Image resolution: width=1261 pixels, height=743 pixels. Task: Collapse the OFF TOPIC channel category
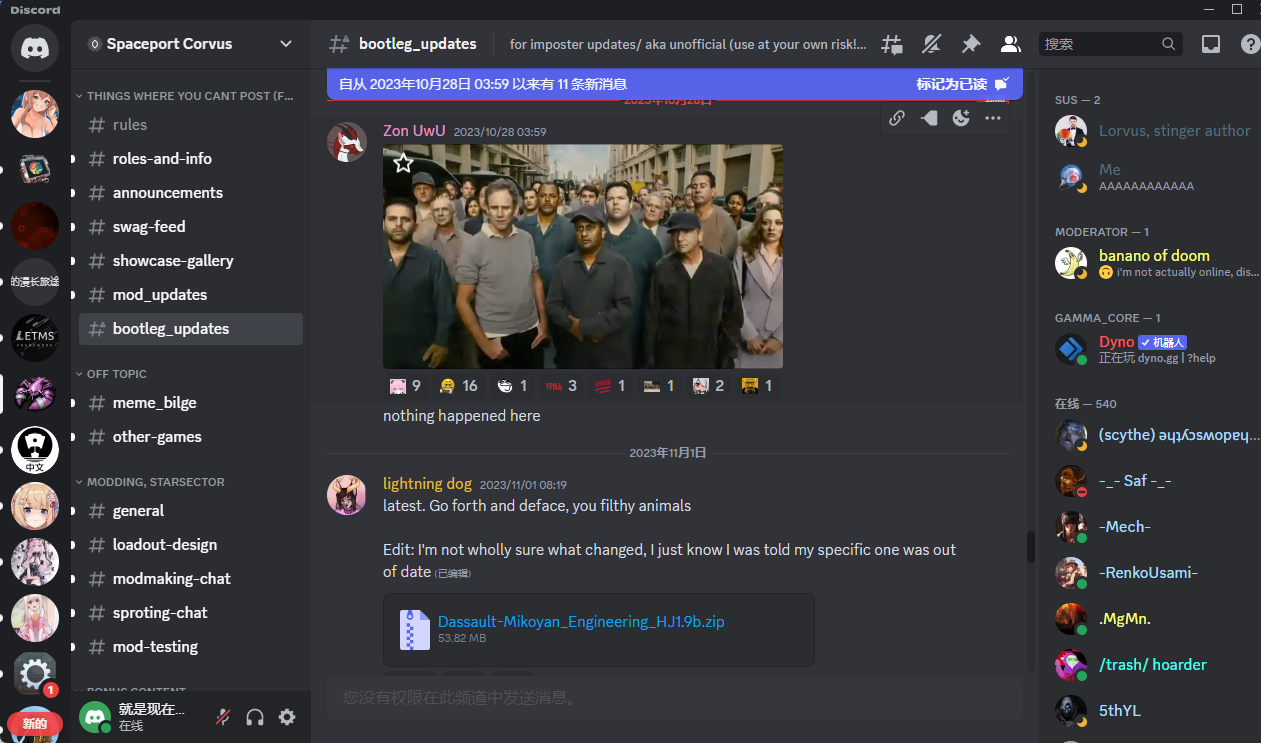point(116,374)
